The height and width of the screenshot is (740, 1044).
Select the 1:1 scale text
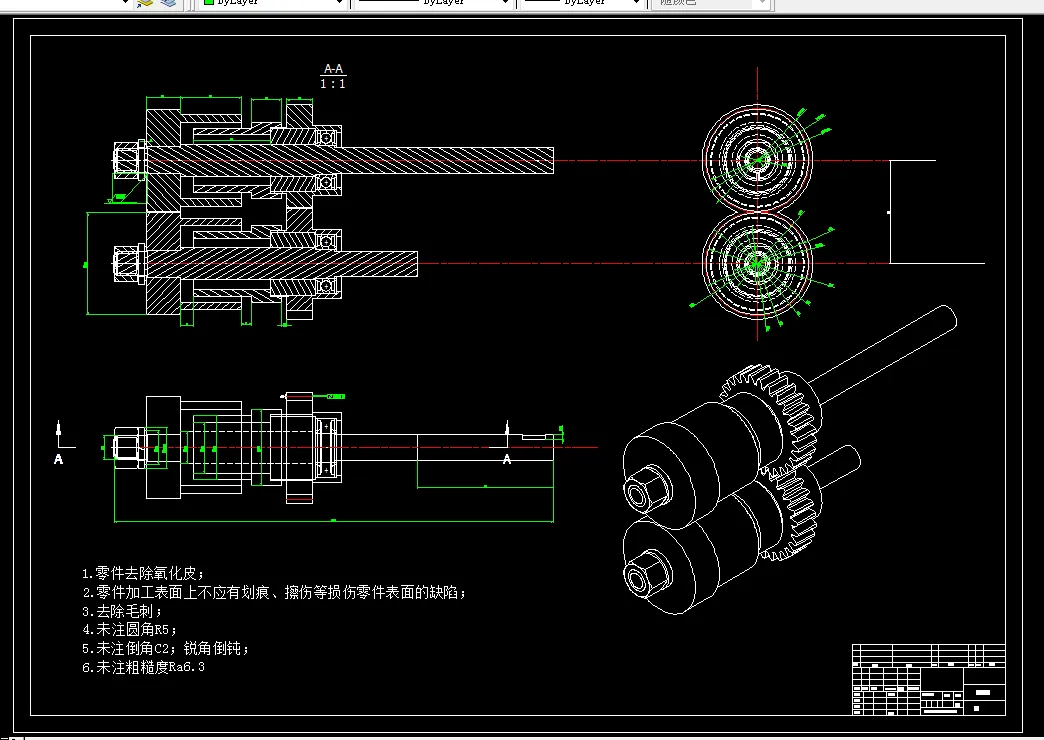pyautogui.click(x=333, y=84)
